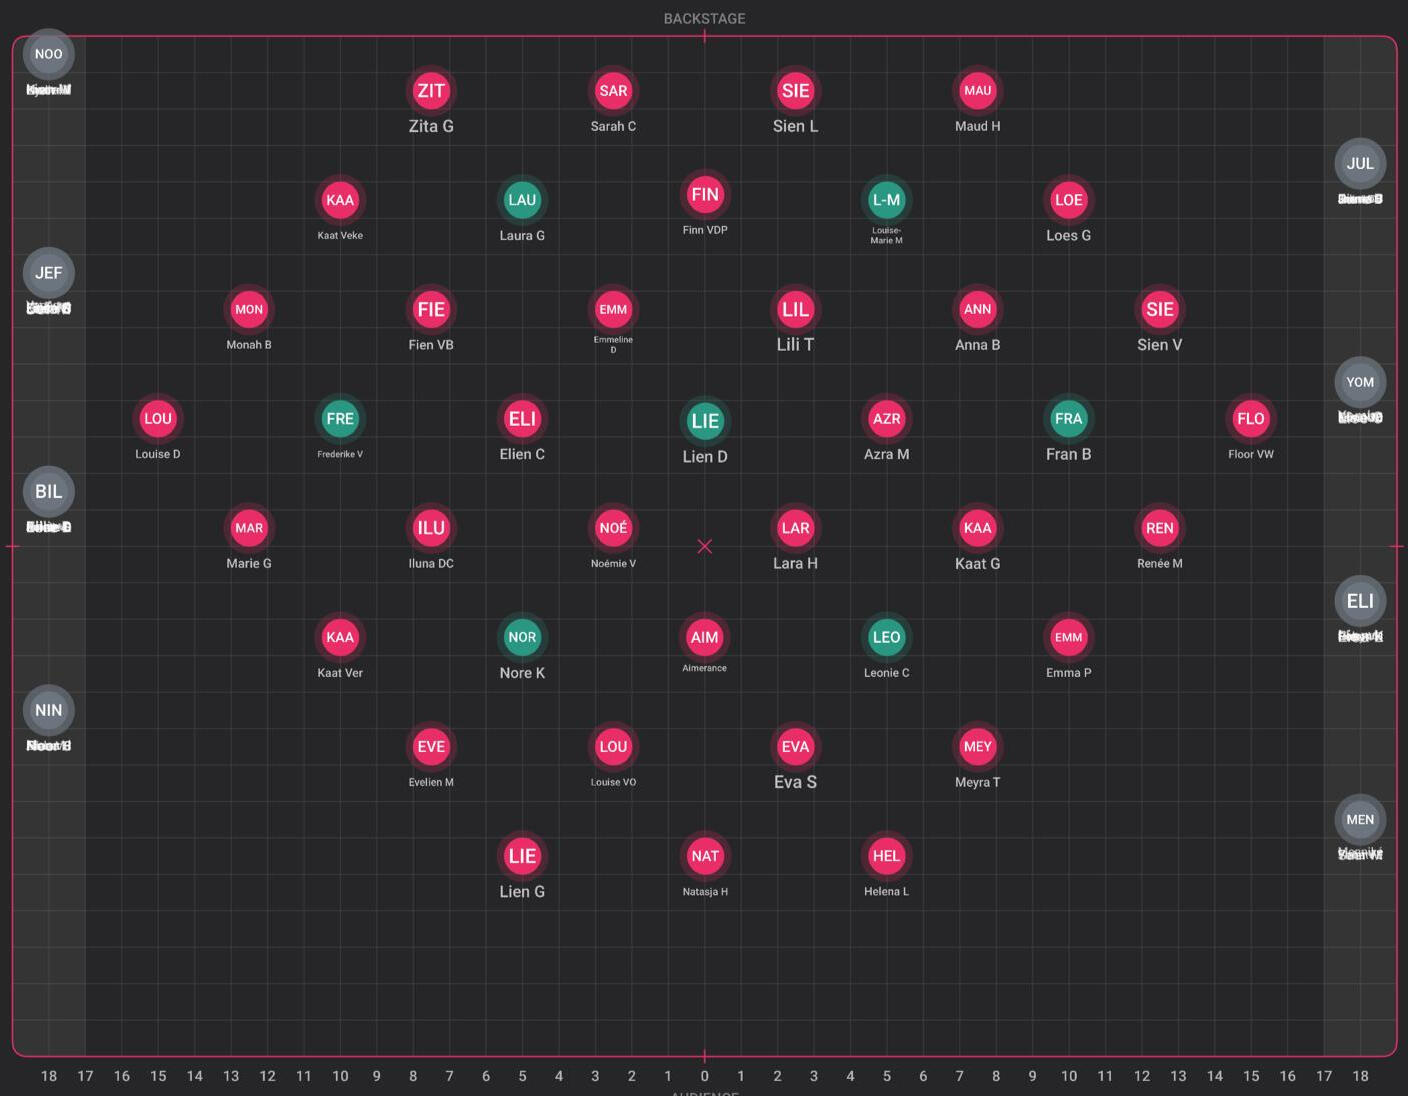Select the Natasja H marker

point(705,856)
